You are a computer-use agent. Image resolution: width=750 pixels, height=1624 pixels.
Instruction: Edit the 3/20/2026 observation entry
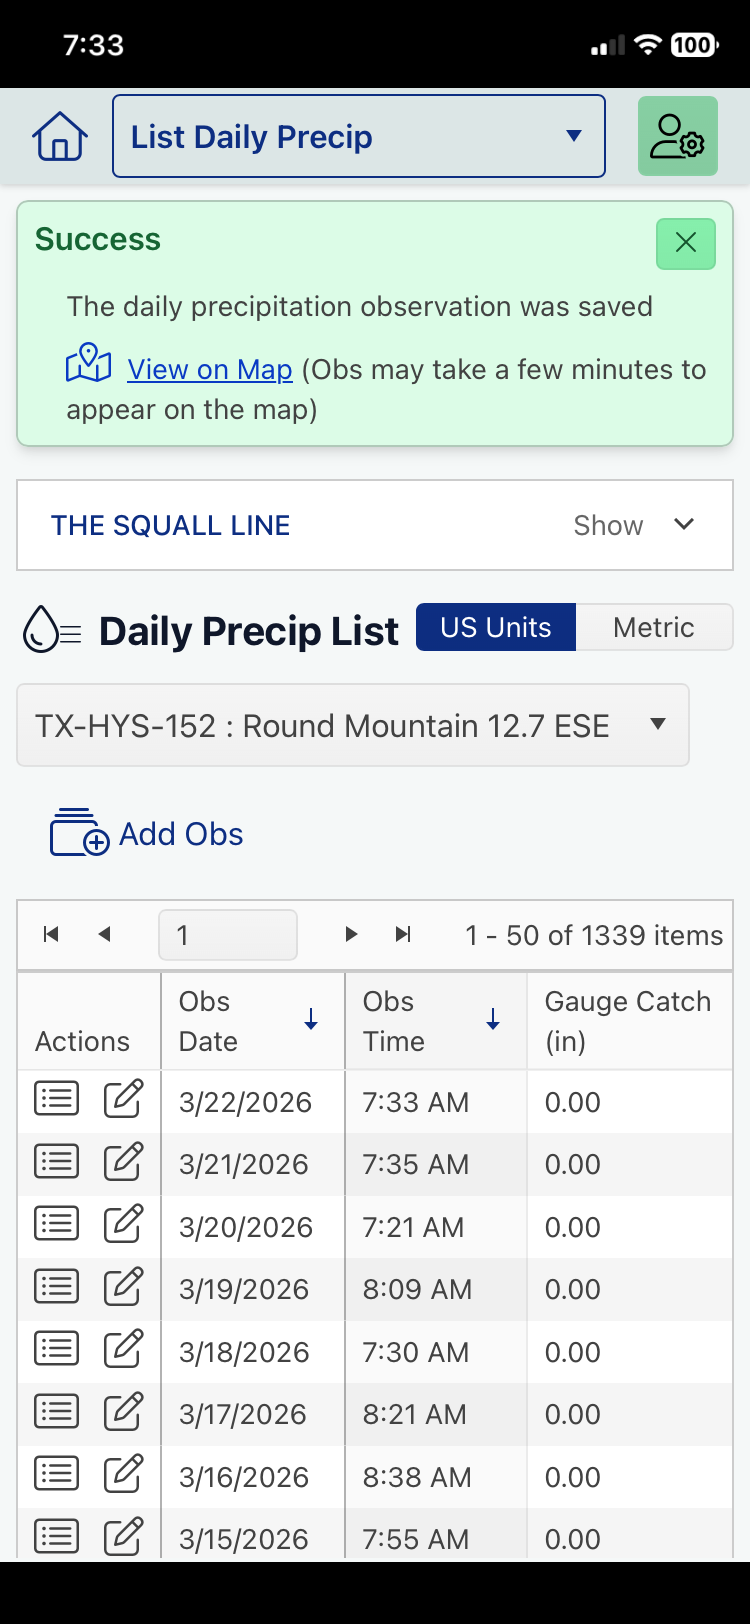point(123,1224)
